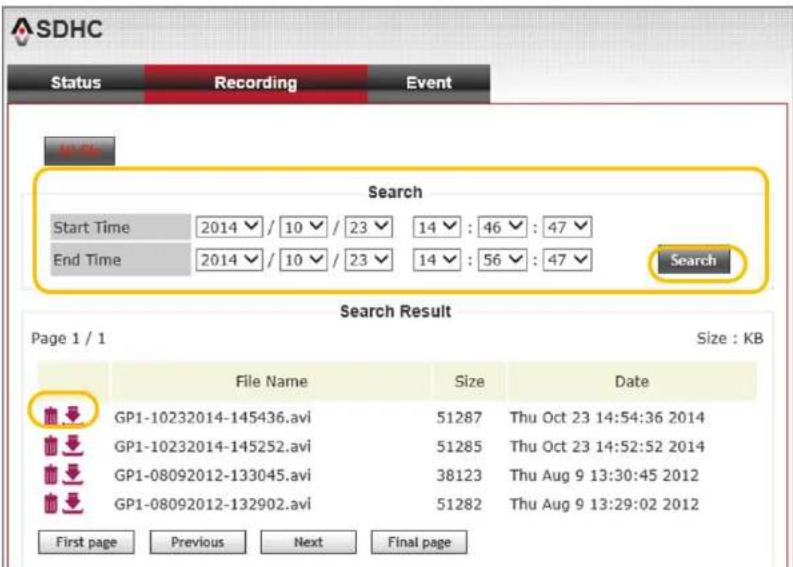
Task: Click date Thu Oct 23 14:54:36 2014
Action: click(607, 417)
